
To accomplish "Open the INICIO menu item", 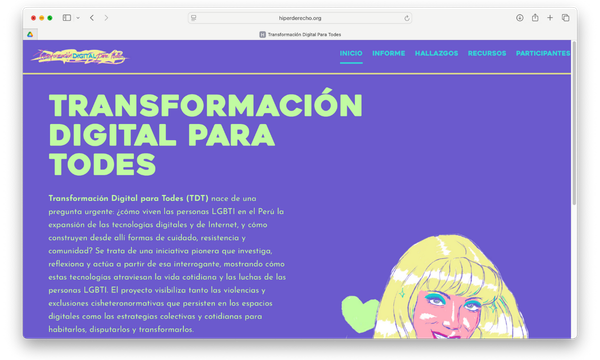I will 351,53.
